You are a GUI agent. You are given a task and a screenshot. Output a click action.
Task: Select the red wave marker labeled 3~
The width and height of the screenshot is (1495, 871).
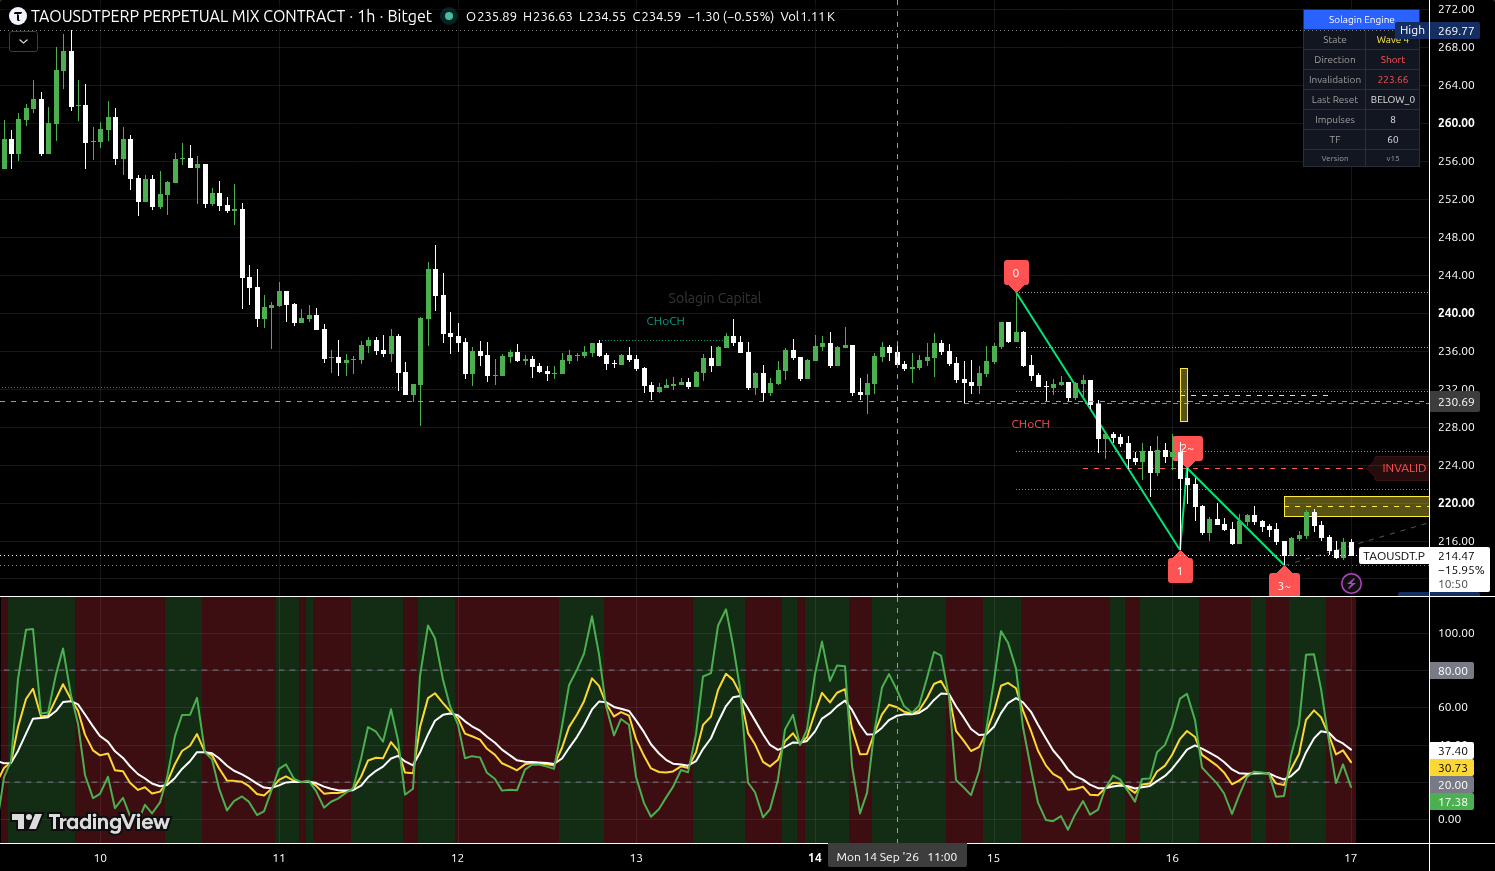point(1284,585)
